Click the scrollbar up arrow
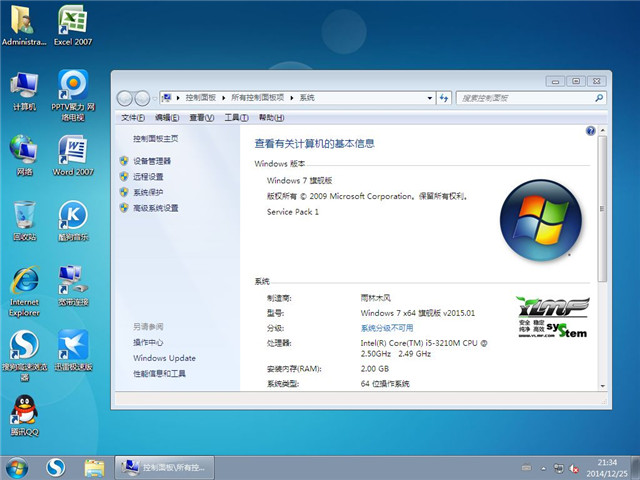 point(602,131)
